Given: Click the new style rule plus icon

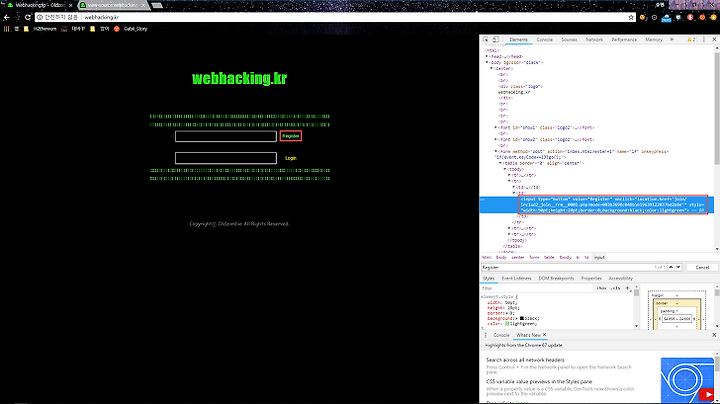Looking at the screenshot, I should tap(628, 288).
